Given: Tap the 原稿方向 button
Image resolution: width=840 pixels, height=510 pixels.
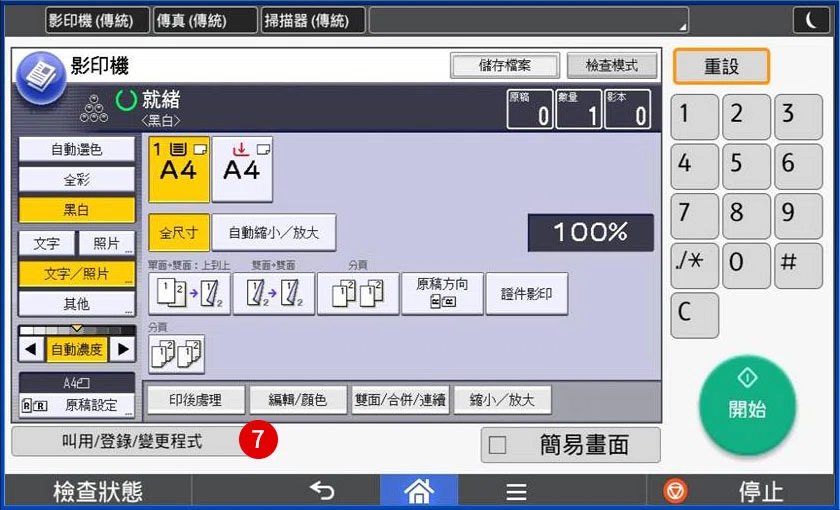Looking at the screenshot, I should 442,294.
